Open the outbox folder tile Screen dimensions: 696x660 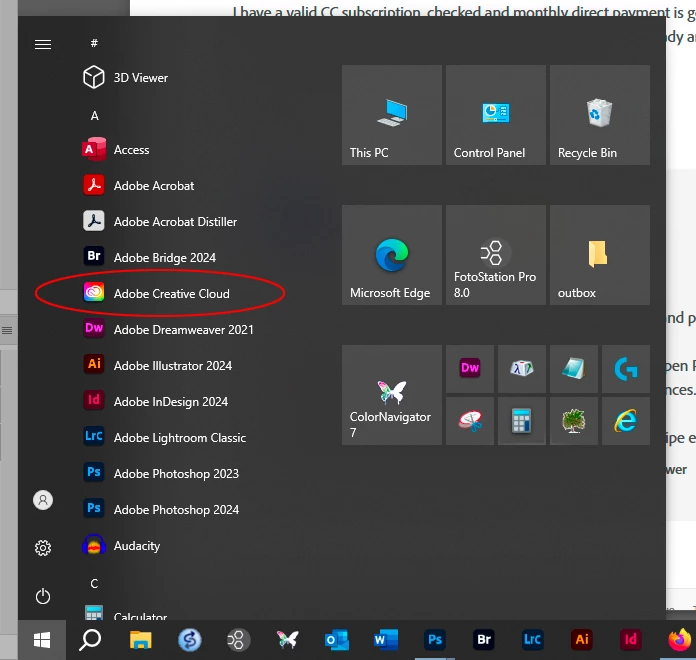(x=600, y=255)
